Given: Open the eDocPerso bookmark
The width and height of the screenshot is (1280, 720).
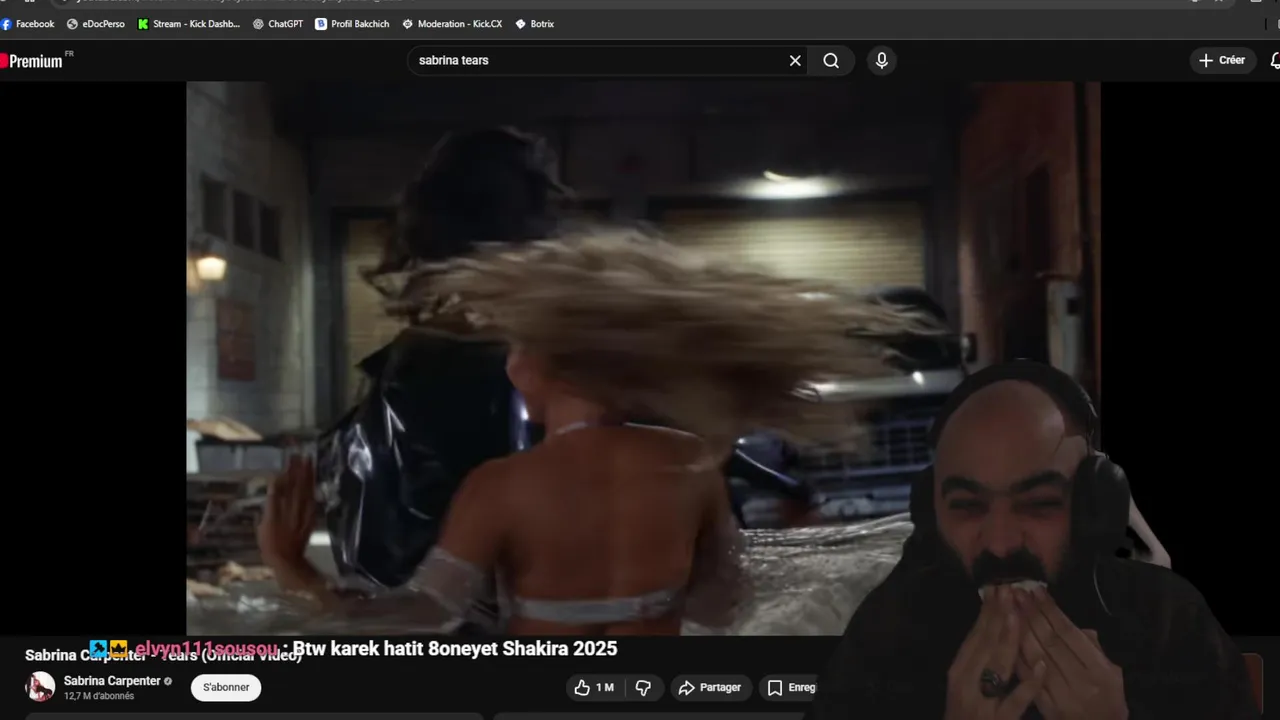Looking at the screenshot, I should click(x=96, y=24).
